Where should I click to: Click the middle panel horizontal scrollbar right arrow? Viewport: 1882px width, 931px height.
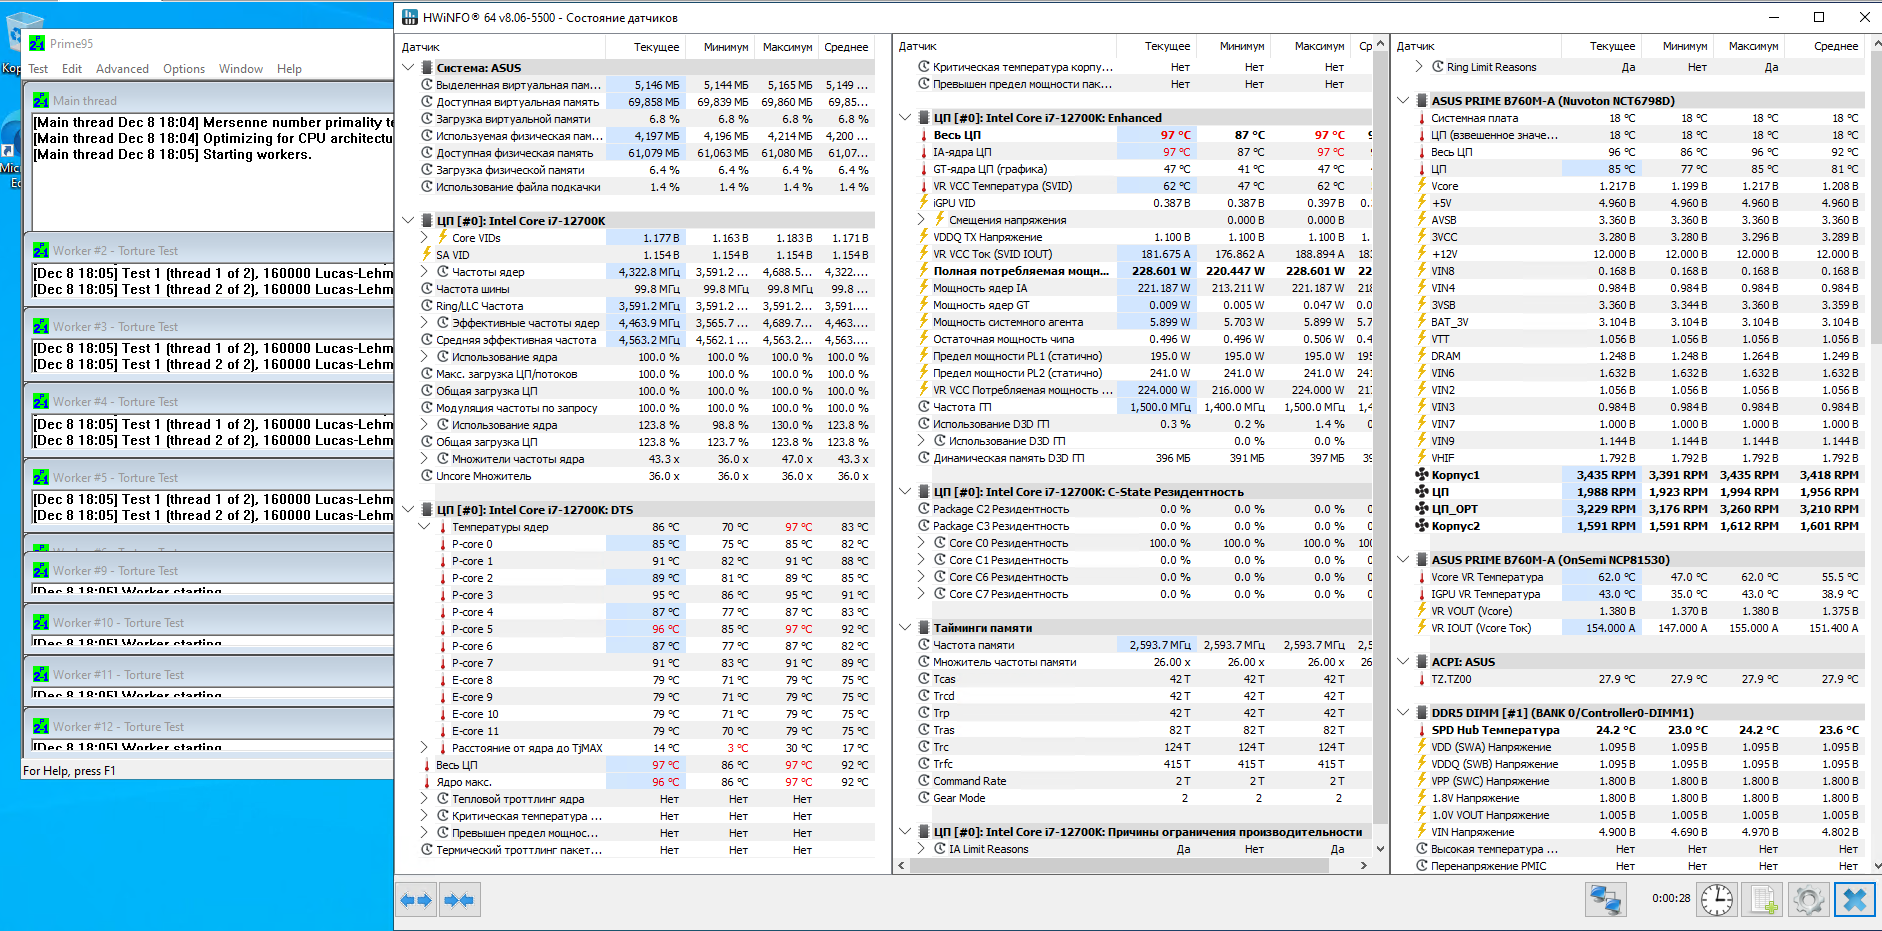(x=1363, y=866)
